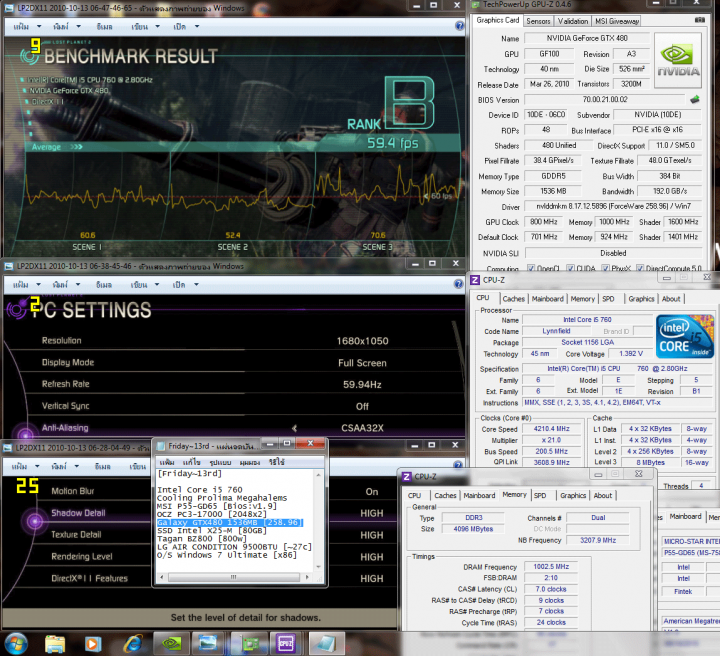
Task: Click the Notepad Friday~13rd title icon
Action: [x=161, y=446]
